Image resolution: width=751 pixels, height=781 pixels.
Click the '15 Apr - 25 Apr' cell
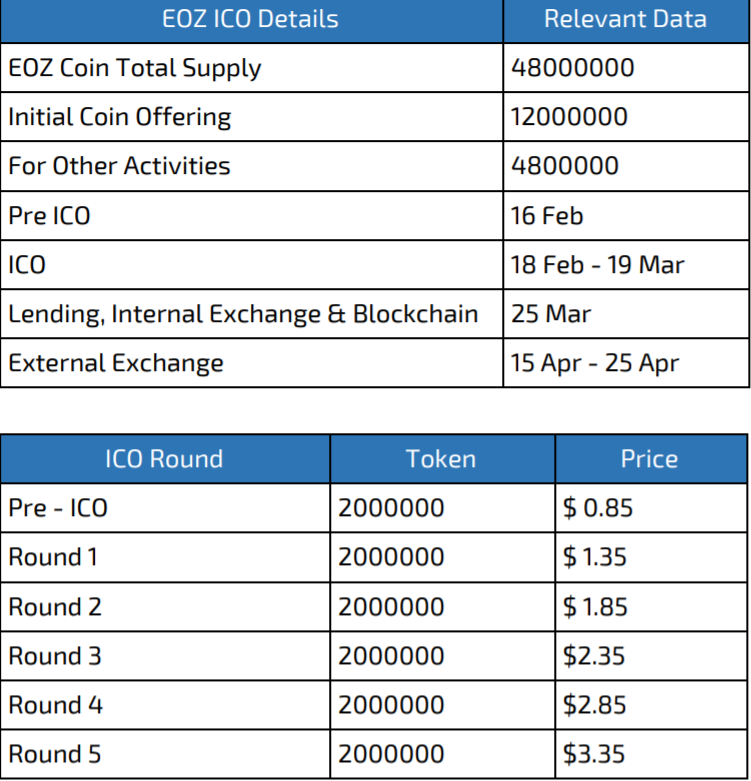coord(595,363)
